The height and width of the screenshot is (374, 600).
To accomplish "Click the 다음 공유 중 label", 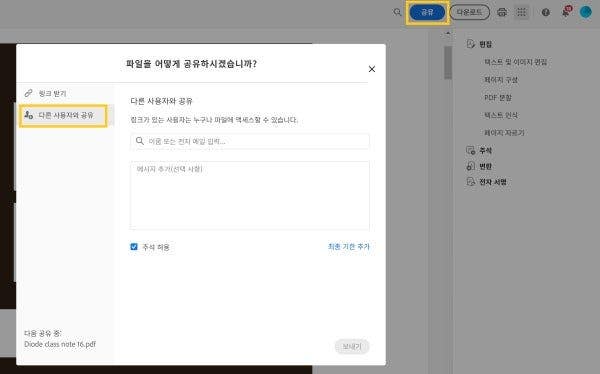I will tap(43, 333).
